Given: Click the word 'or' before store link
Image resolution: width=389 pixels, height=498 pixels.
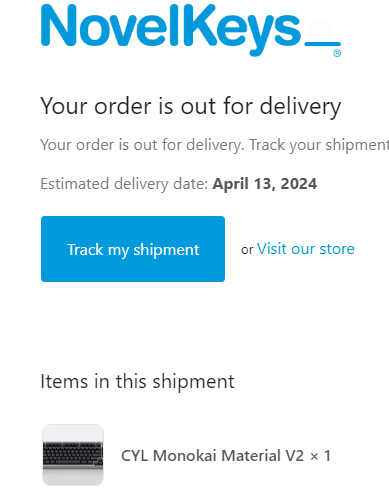Looking at the screenshot, I should pyautogui.click(x=247, y=250).
